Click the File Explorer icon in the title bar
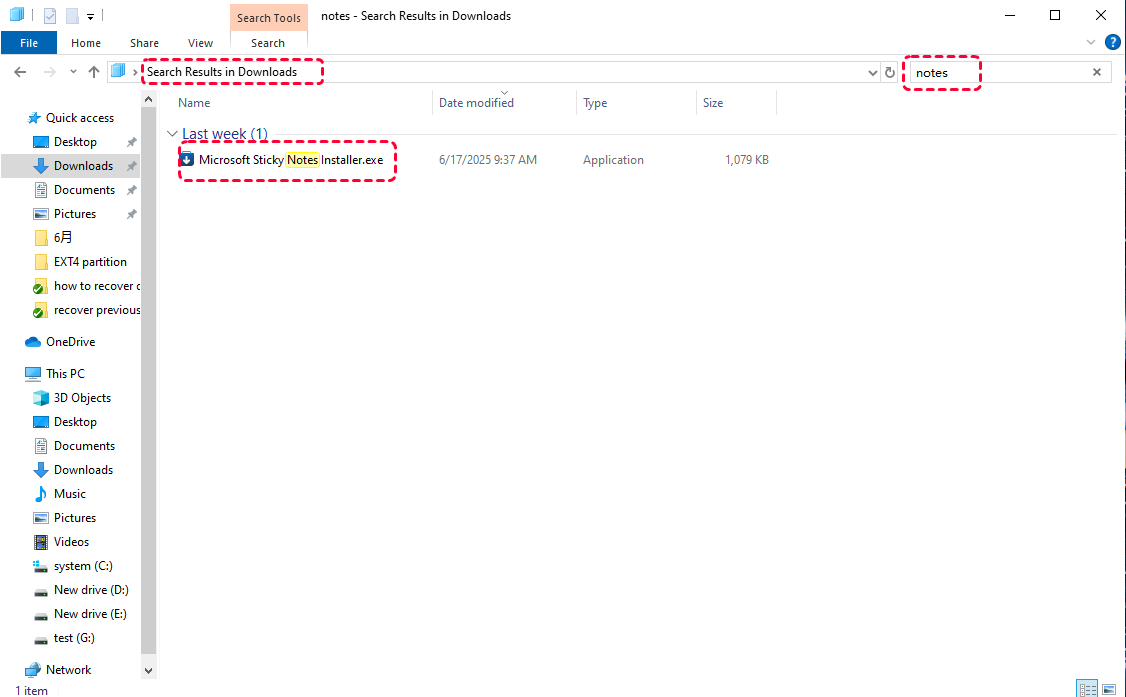 point(17,14)
